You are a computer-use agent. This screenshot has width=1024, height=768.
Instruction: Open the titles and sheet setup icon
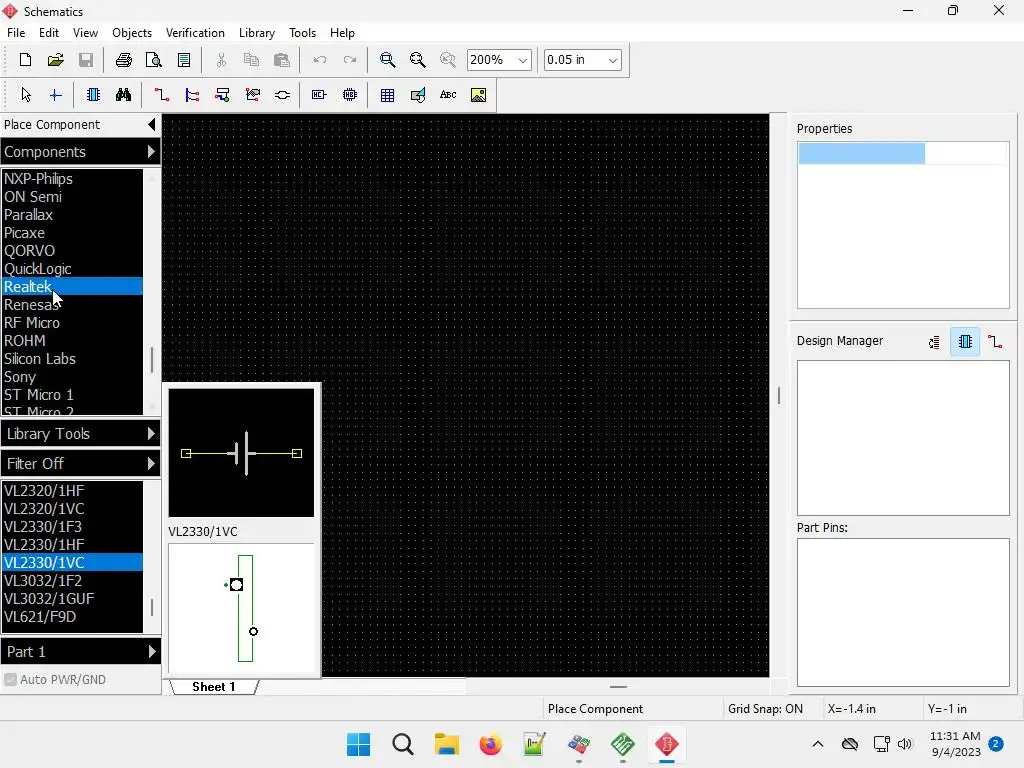coord(184,60)
